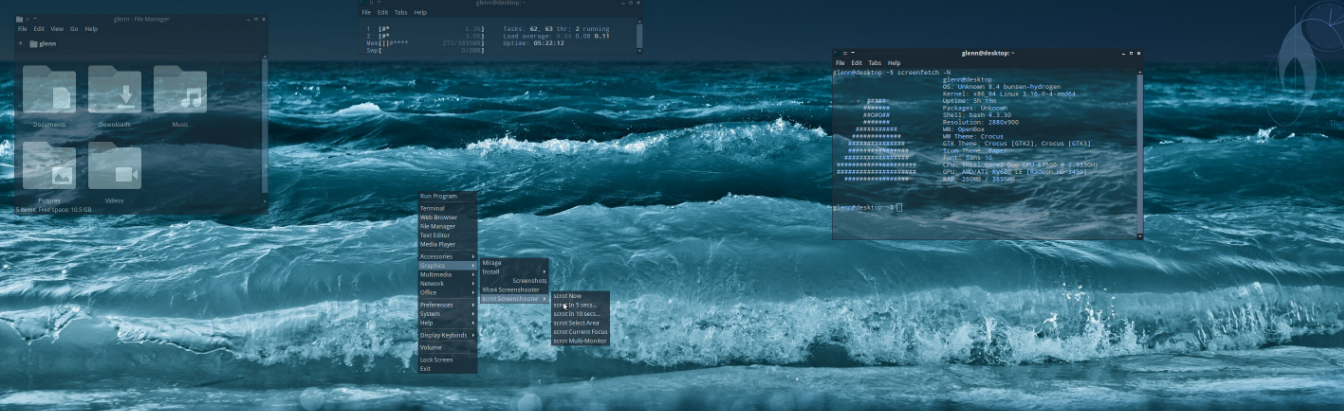Click the glenn folder icon in location bar
The image size is (1344, 411).
35,44
